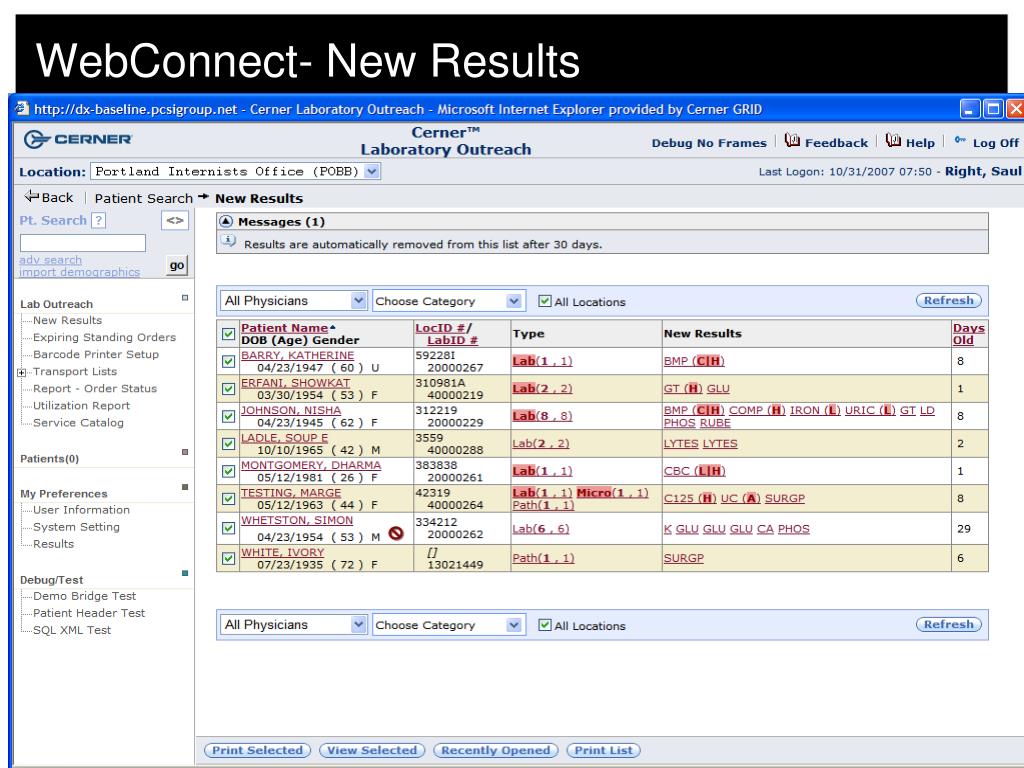Uncheck the checkbox for WHITE, IVORY

click(x=229, y=558)
